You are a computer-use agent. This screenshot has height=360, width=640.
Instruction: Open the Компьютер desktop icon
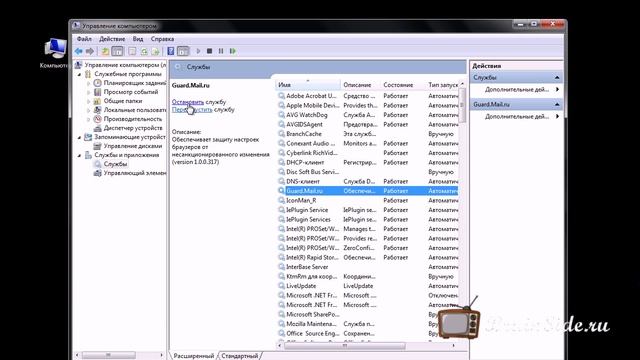tap(55, 53)
